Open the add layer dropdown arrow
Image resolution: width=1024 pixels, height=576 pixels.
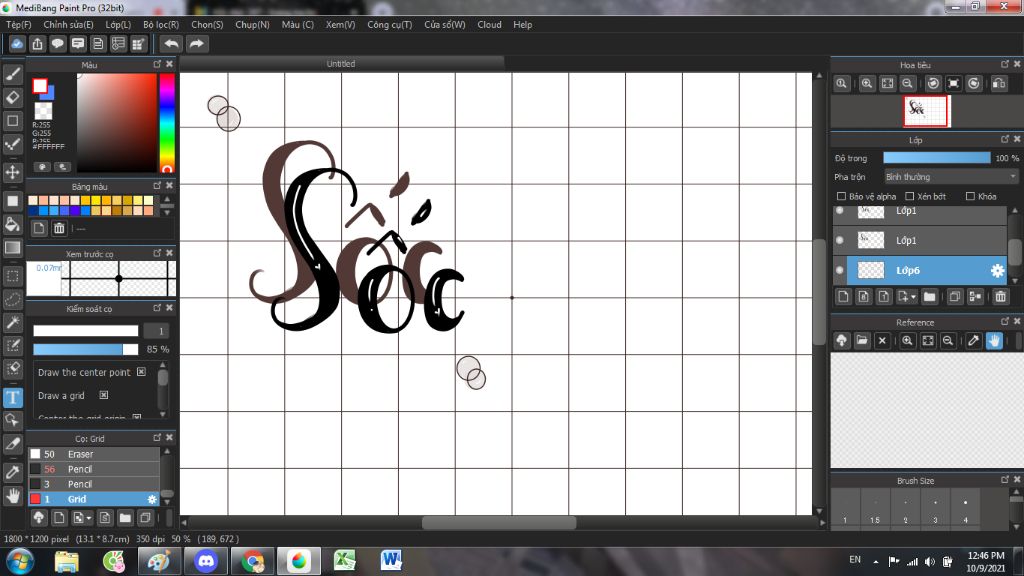[913, 297]
